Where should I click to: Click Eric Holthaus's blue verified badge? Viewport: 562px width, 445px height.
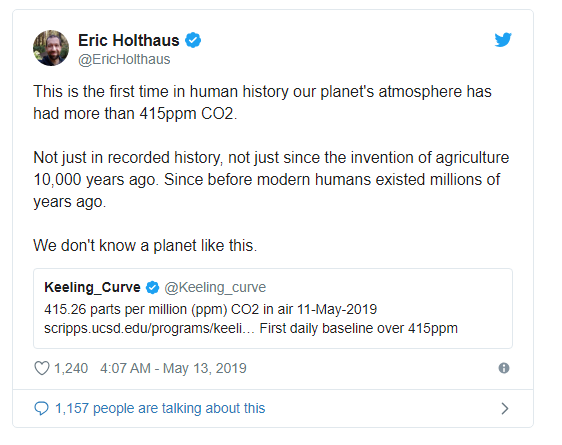tap(193, 40)
